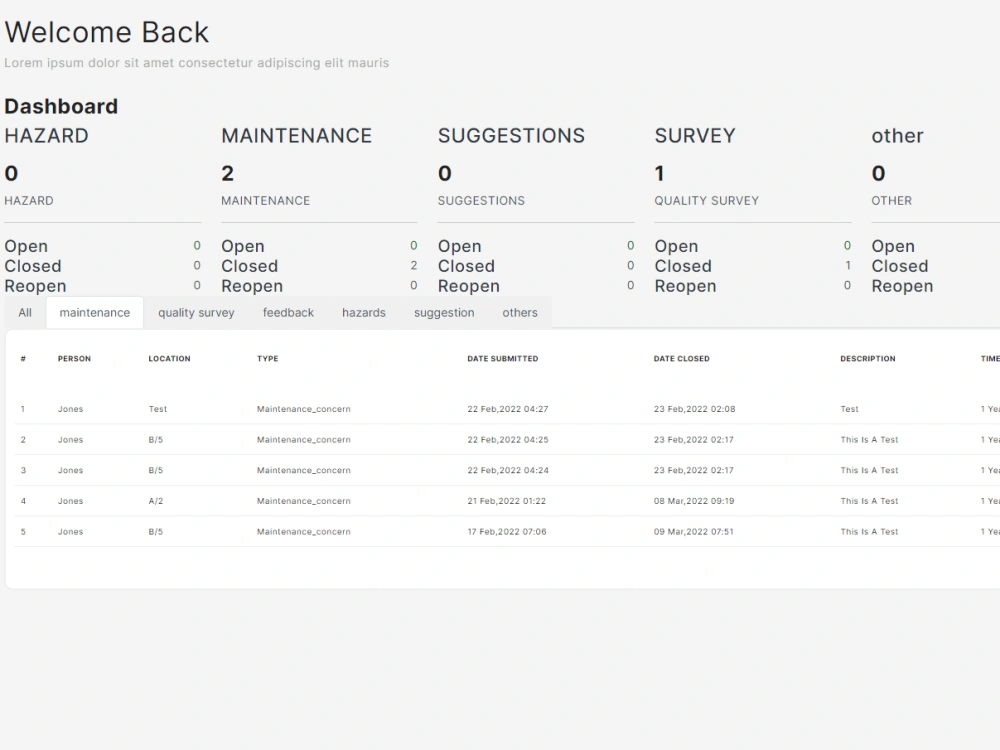The width and height of the screenshot is (1000, 750).
Task: Open the quality survey tab
Action: tap(196, 312)
